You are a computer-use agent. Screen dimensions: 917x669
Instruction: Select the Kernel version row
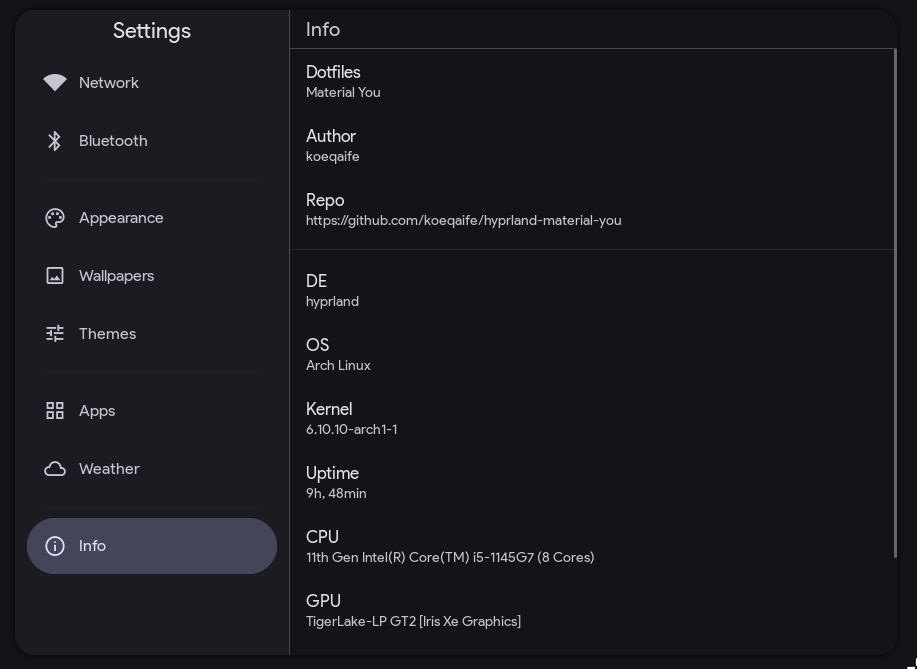point(351,418)
